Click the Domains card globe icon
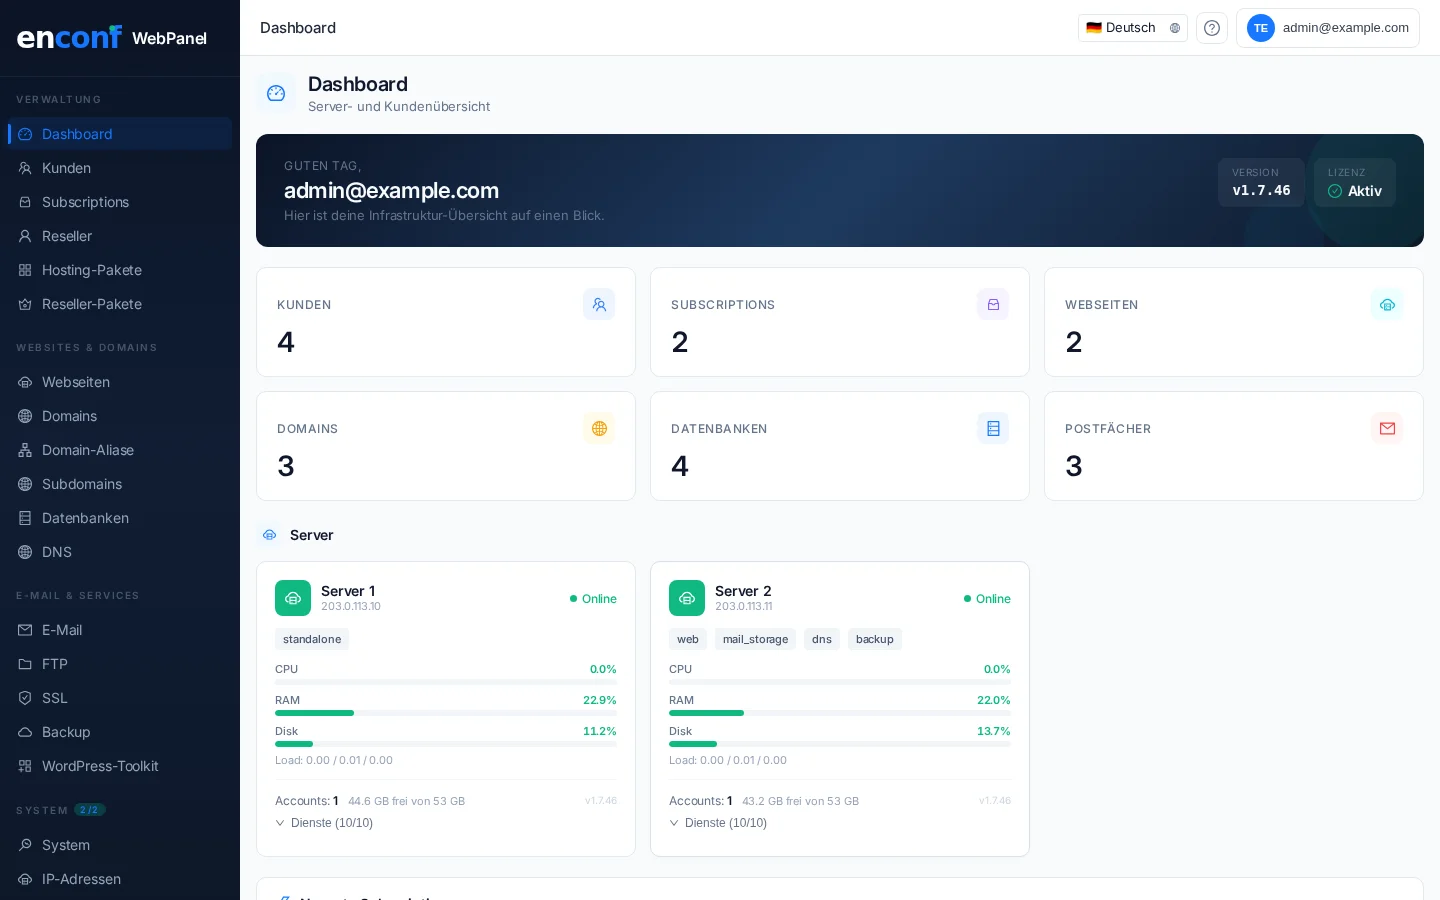 click(x=599, y=428)
